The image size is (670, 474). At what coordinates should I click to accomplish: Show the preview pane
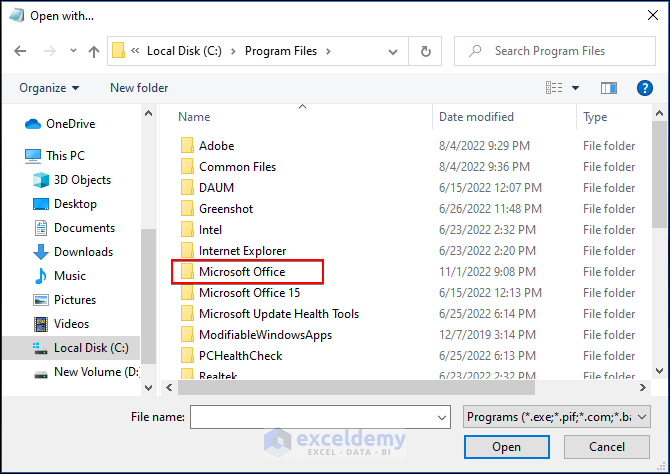[608, 88]
